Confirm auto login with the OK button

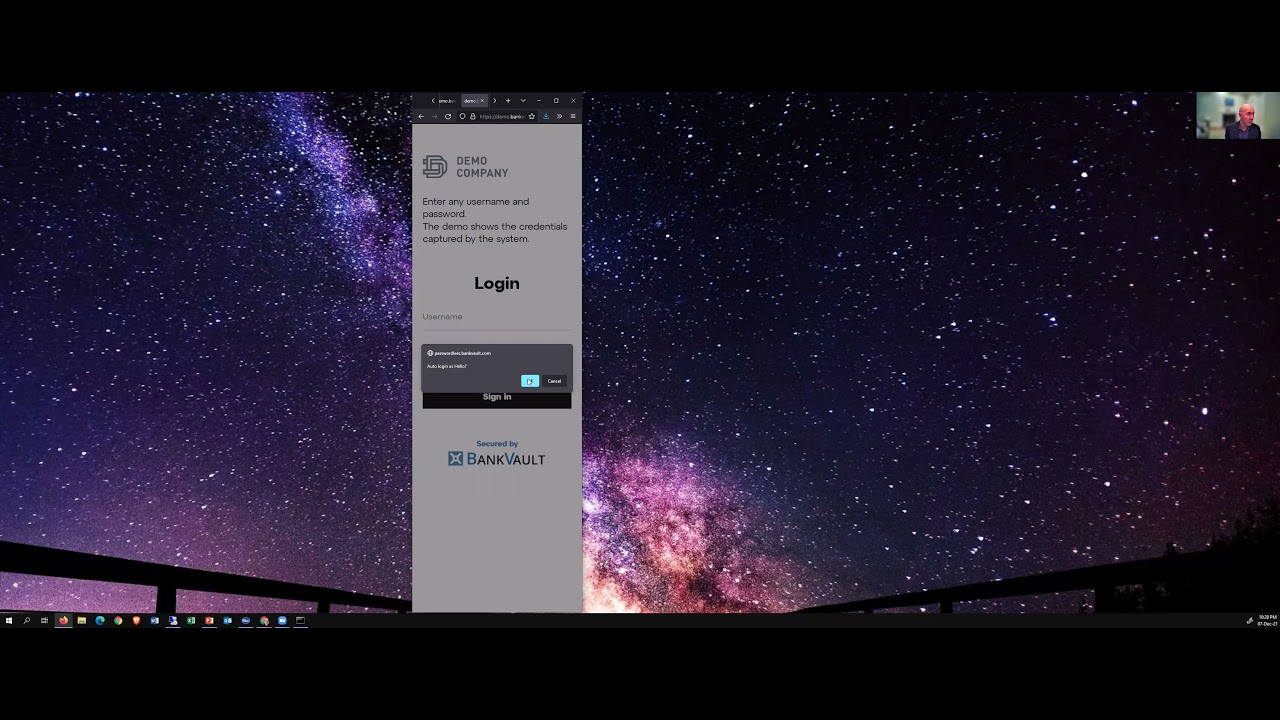[530, 381]
